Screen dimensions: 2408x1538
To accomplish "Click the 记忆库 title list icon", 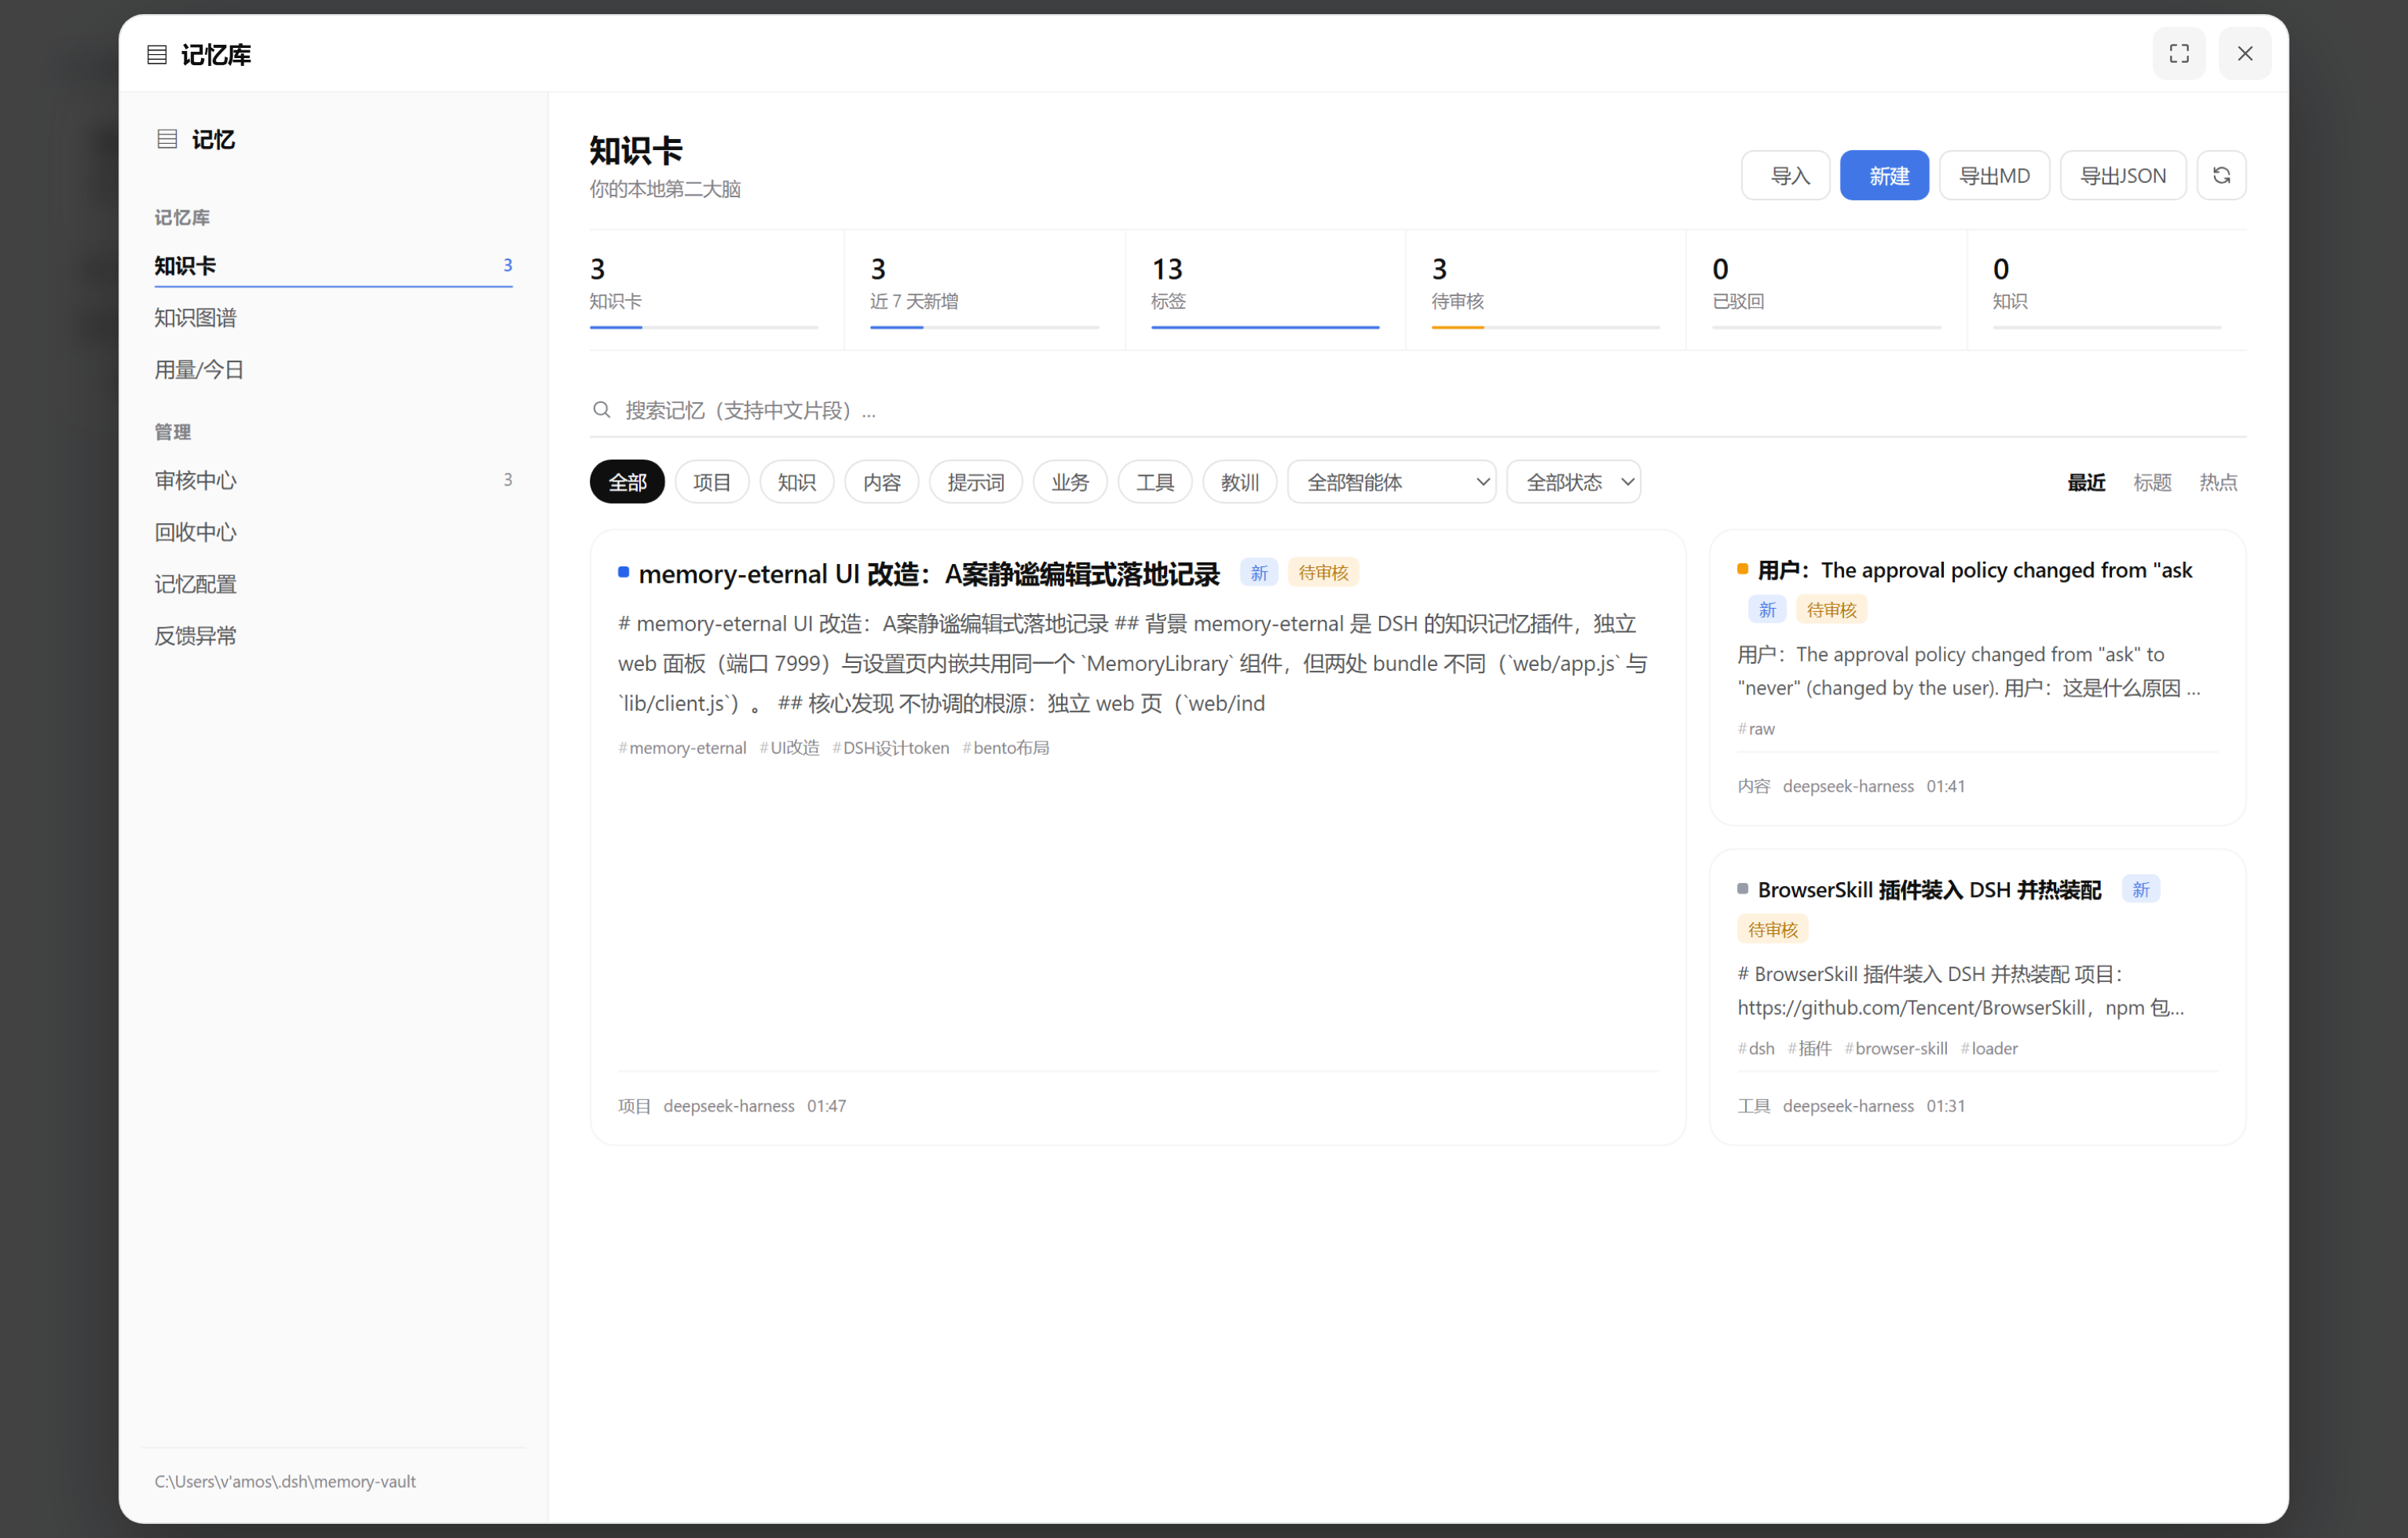I will (x=157, y=55).
